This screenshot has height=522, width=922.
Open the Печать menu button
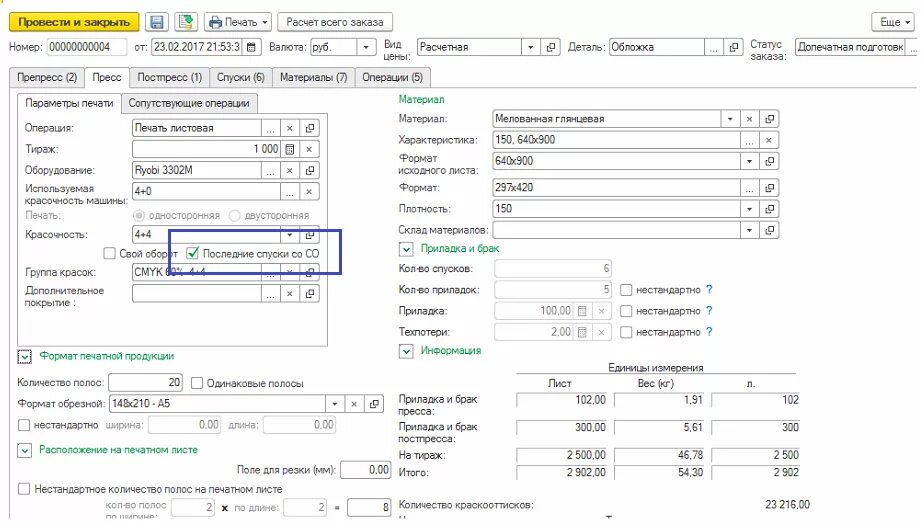point(238,22)
